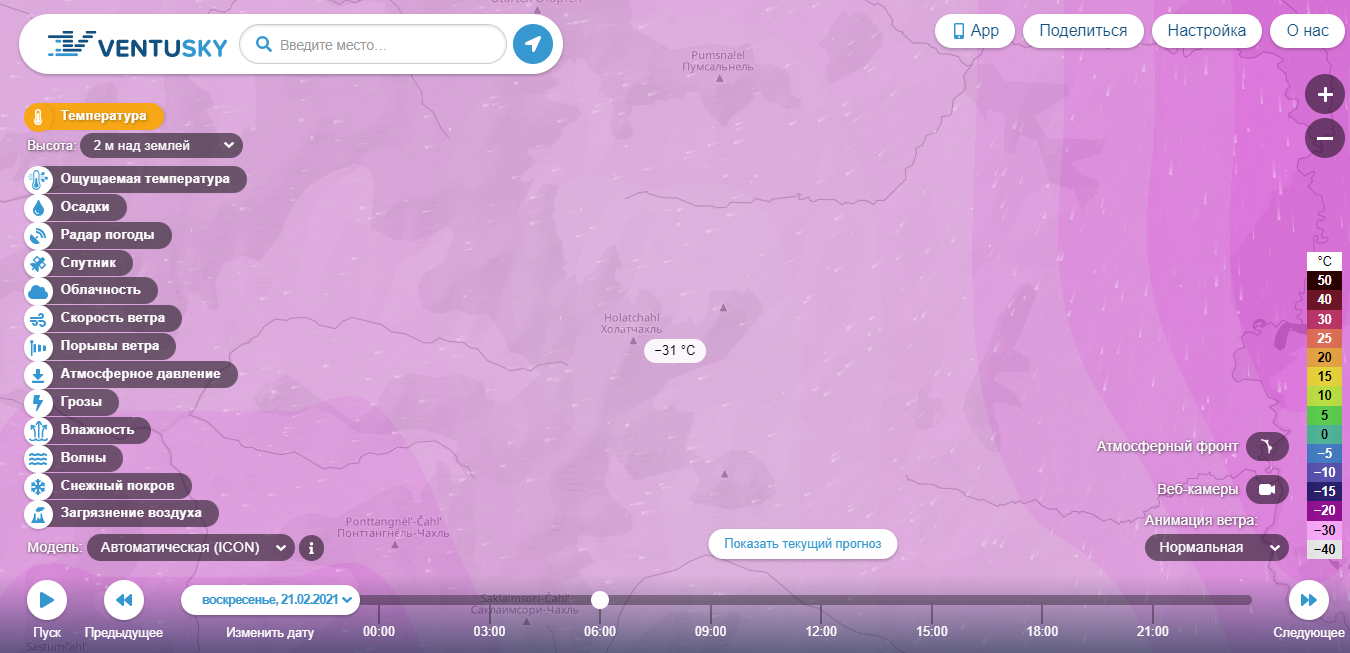Screen dimensions: 1350x653
Task: Click the Облачность cloud icon
Action: (38, 291)
